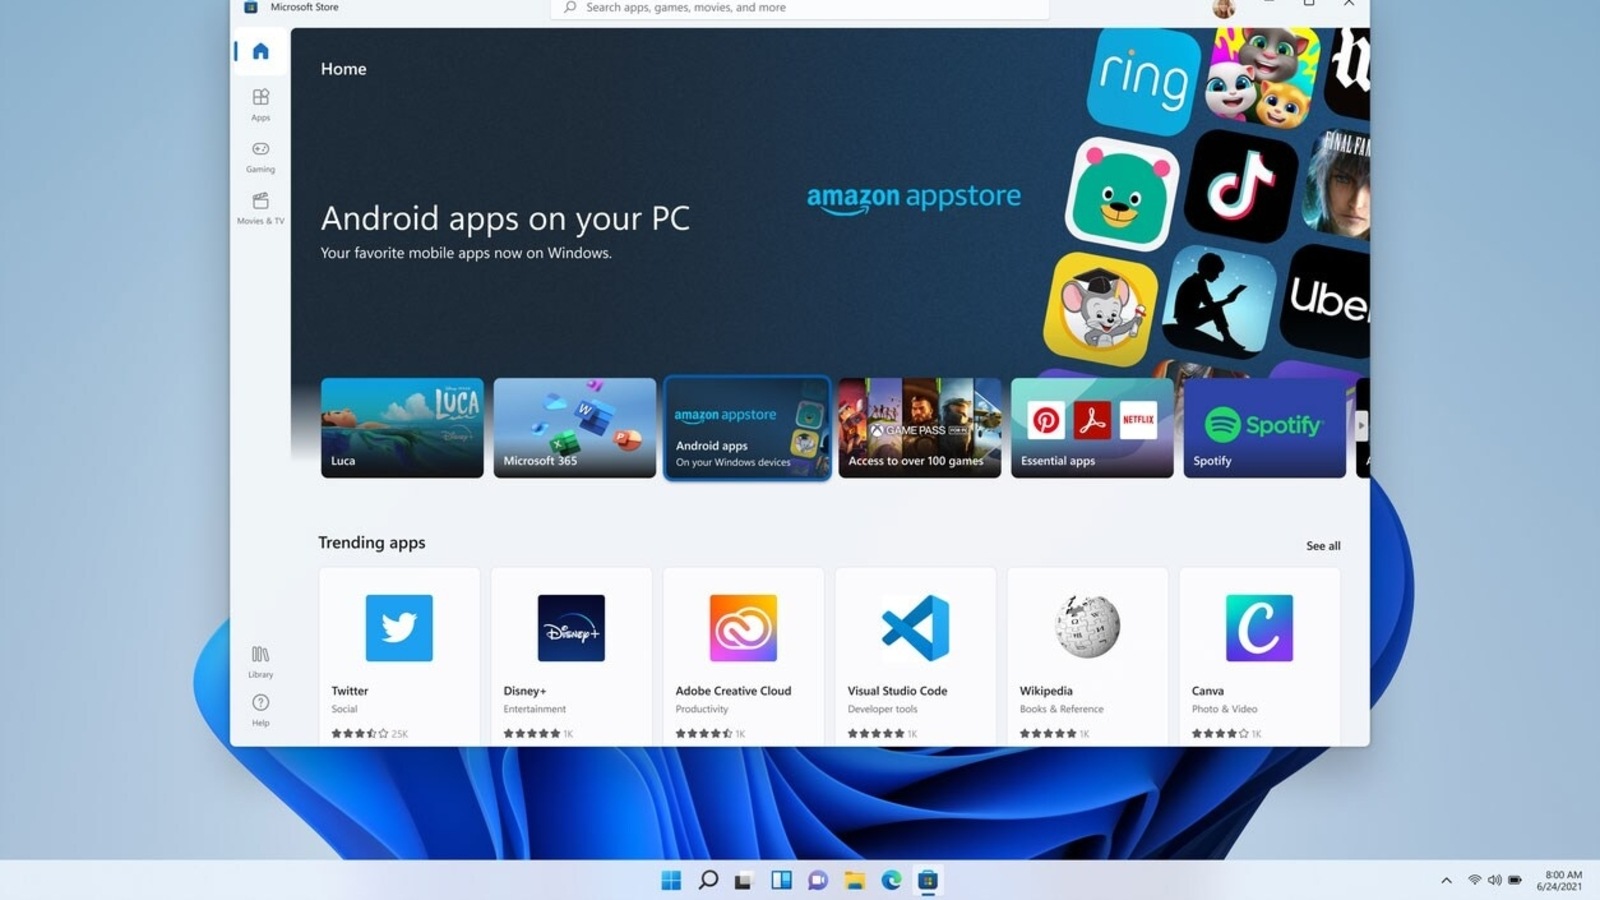This screenshot has height=900, width=1600.
Task: Open the Apps section in sidebar
Action: tap(261, 104)
